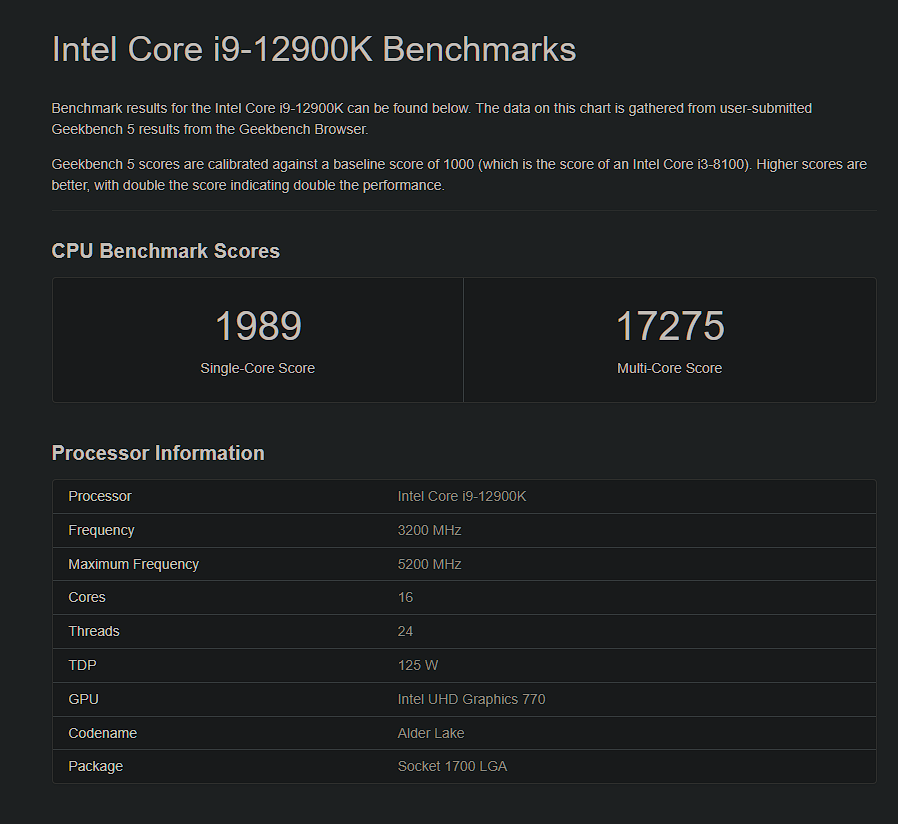Screen dimensions: 898x824
Task: Click the CPU Benchmark Scores heading
Action: coord(166,251)
